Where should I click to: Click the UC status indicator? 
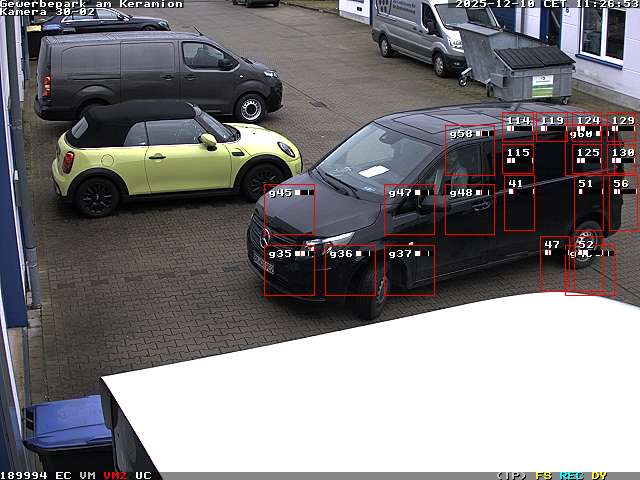tap(143, 475)
